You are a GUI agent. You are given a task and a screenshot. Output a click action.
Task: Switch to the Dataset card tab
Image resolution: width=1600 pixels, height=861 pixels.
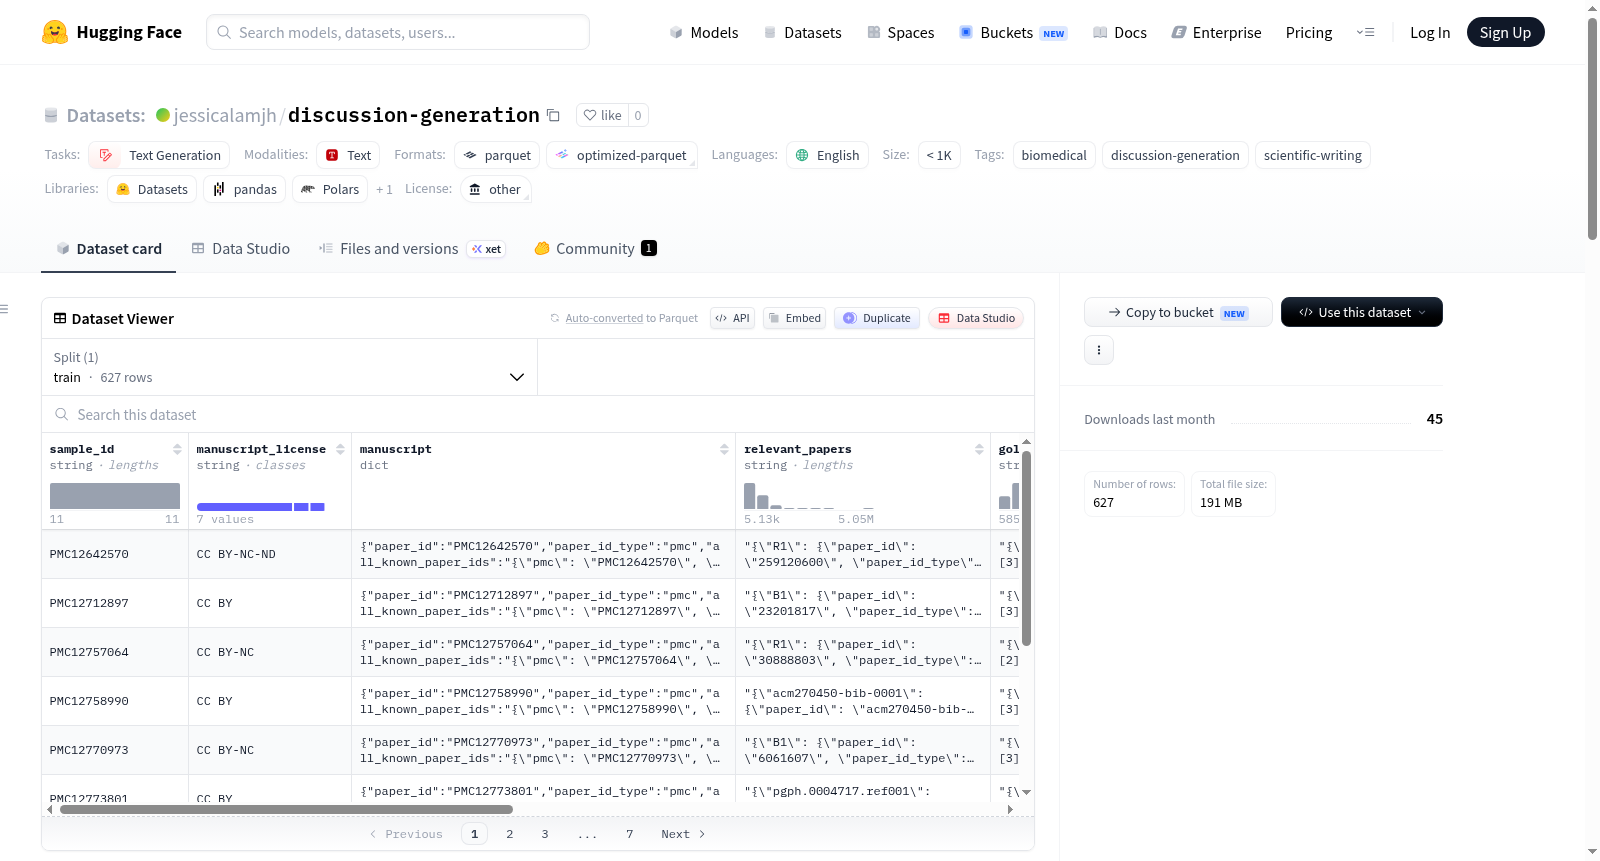point(108,249)
